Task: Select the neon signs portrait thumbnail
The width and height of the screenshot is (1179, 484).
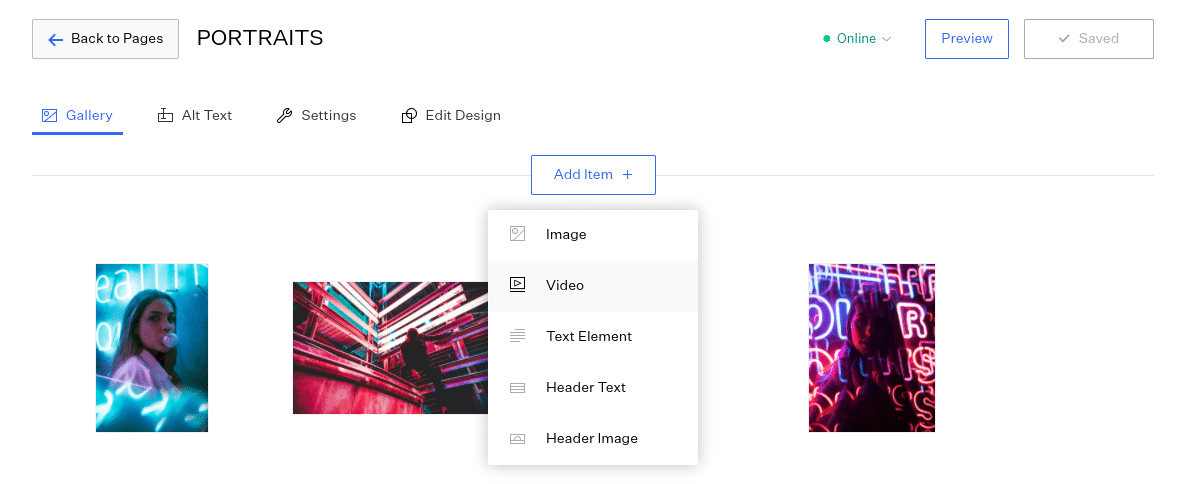Action: click(871, 348)
